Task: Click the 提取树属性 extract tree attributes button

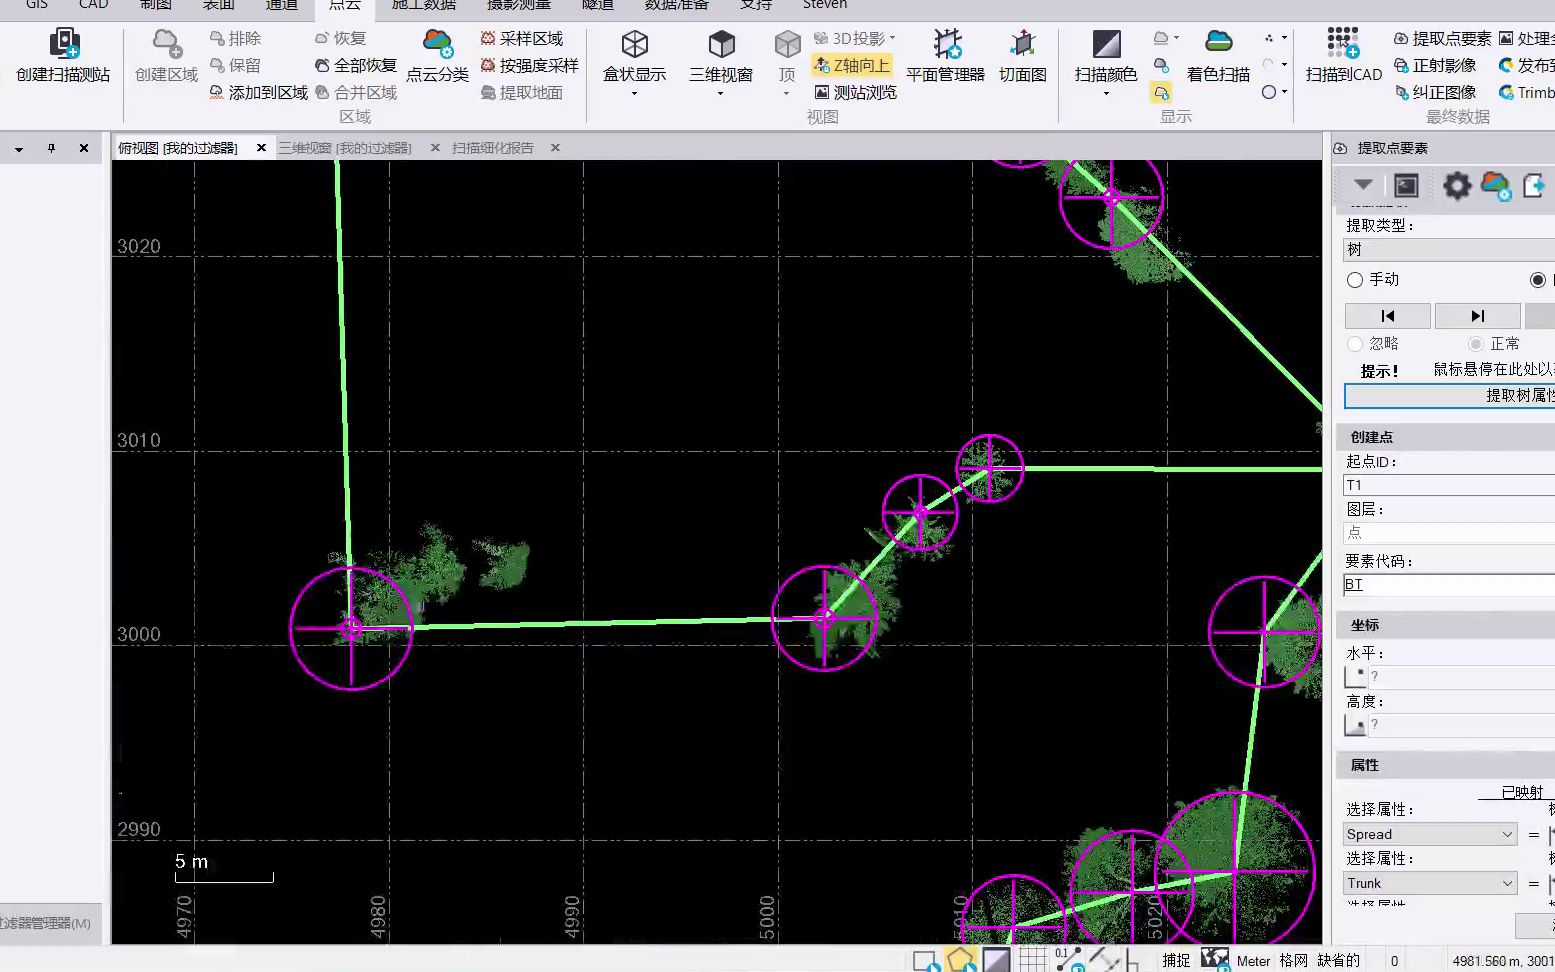Action: pyautogui.click(x=1449, y=396)
